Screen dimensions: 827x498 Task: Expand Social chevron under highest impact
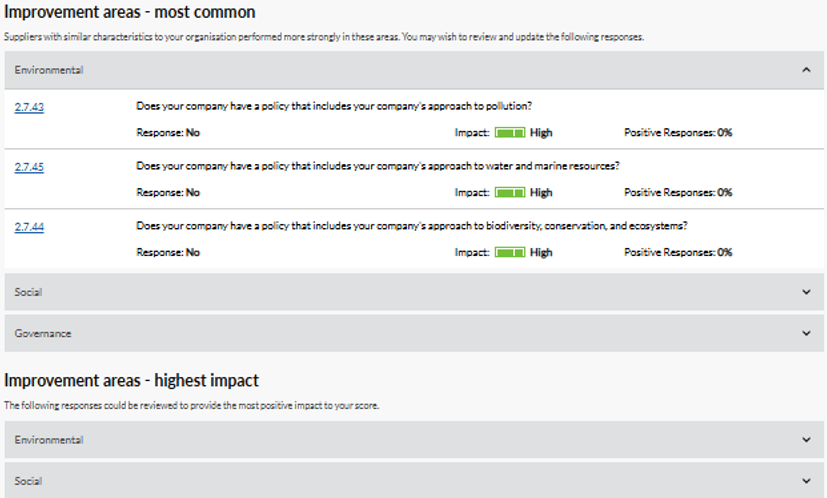coord(806,481)
